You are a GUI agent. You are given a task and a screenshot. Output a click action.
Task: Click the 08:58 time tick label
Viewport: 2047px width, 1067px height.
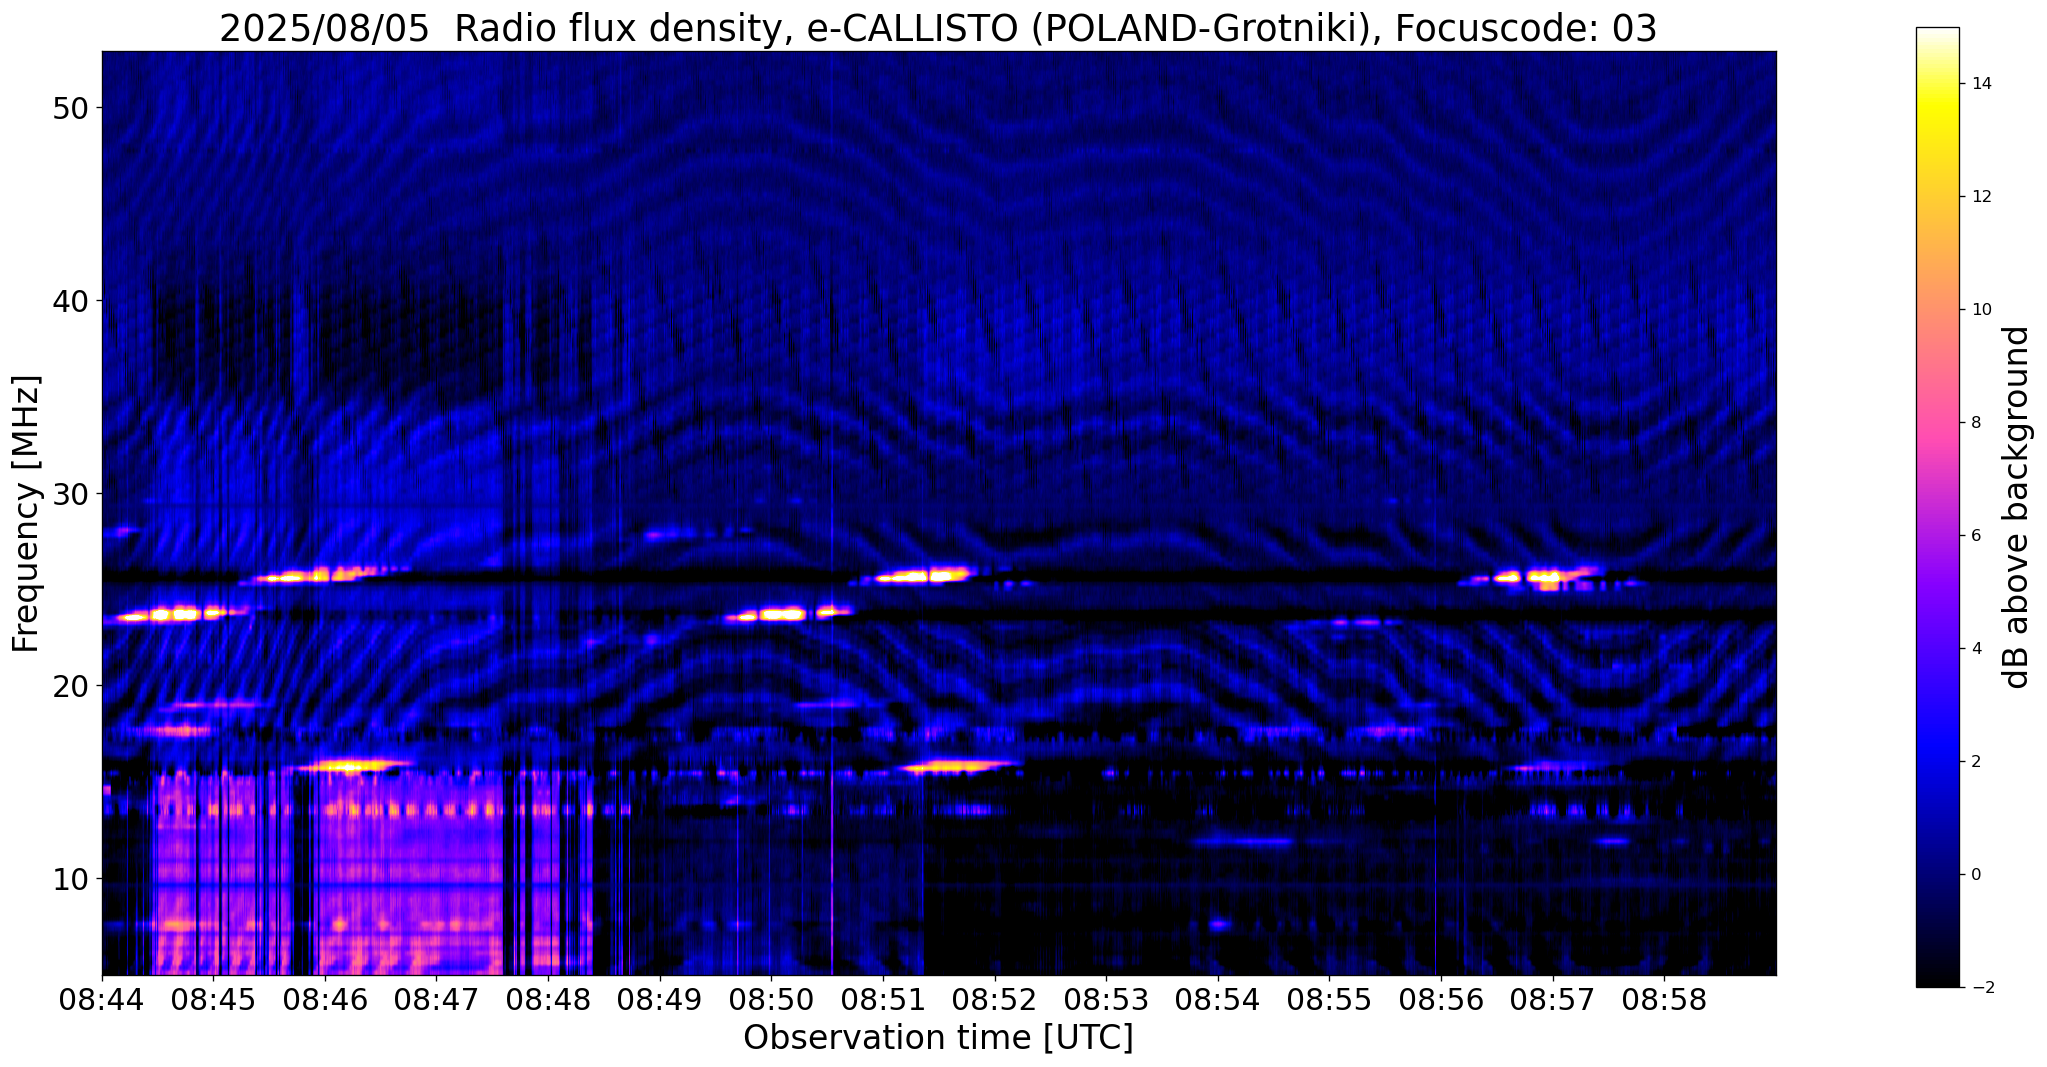(1664, 1000)
